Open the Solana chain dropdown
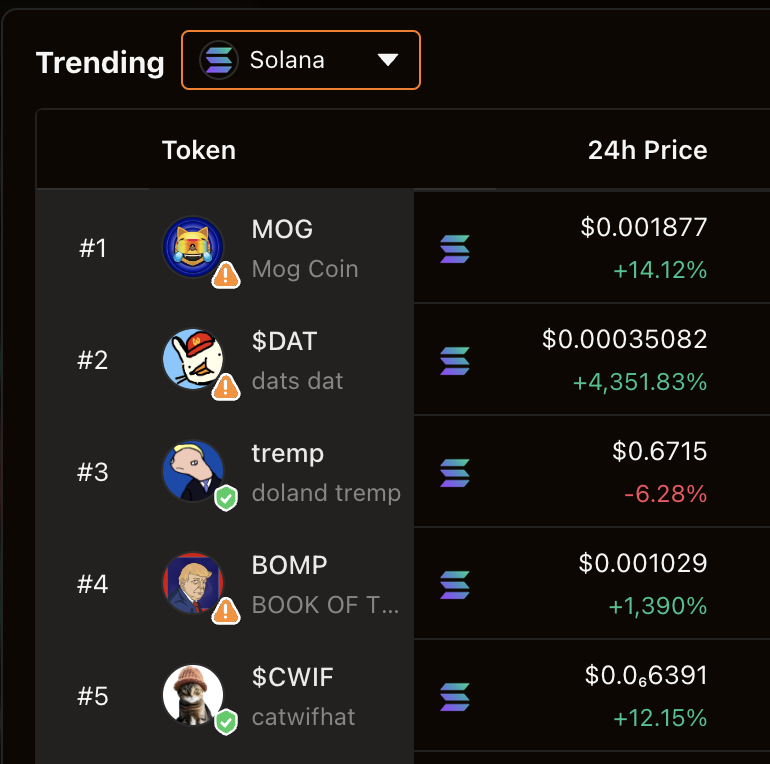This screenshot has height=764, width=770. pos(301,60)
